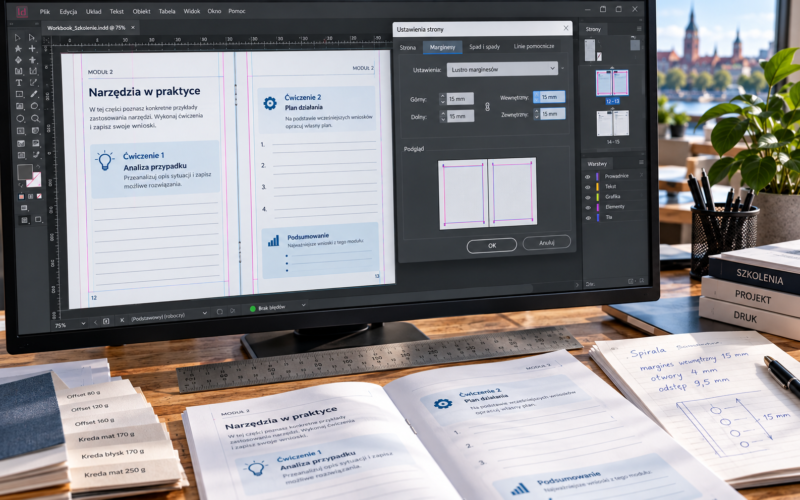Click the apply none button with red slash

[x=39, y=196]
